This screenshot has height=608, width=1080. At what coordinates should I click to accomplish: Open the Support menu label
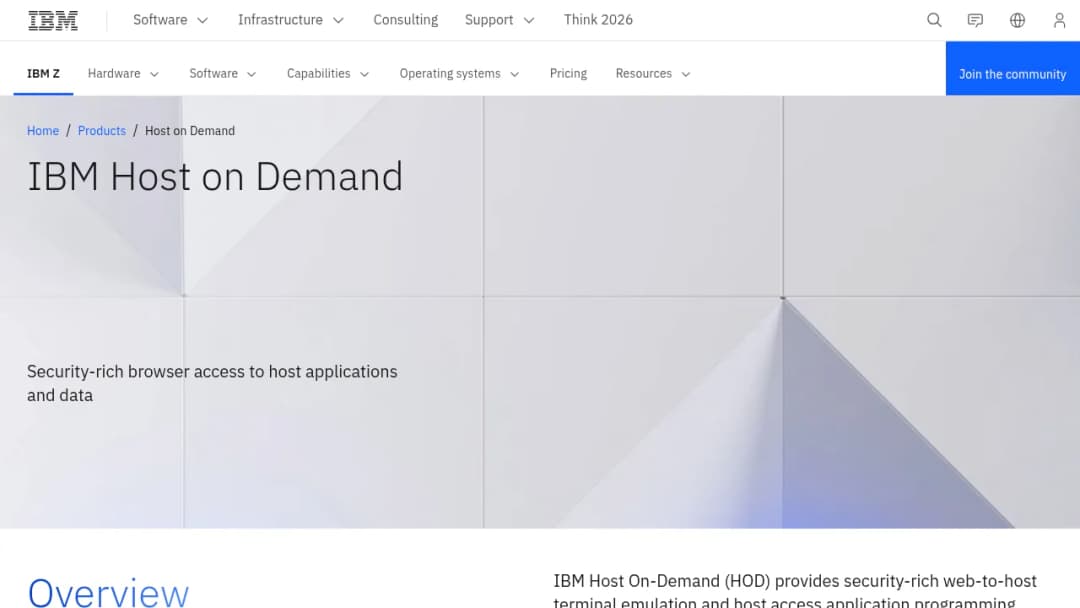489,20
